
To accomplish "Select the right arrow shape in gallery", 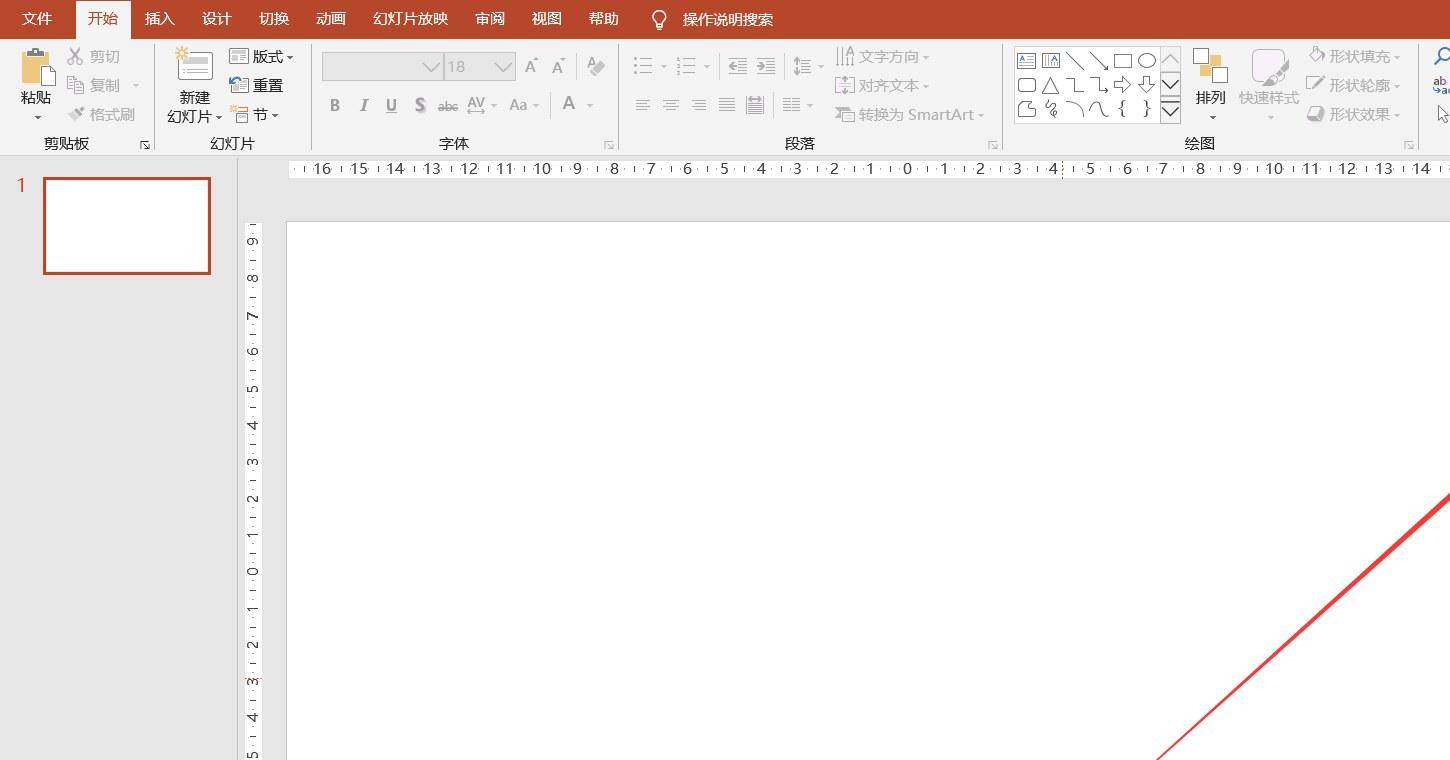I will pos(1122,85).
